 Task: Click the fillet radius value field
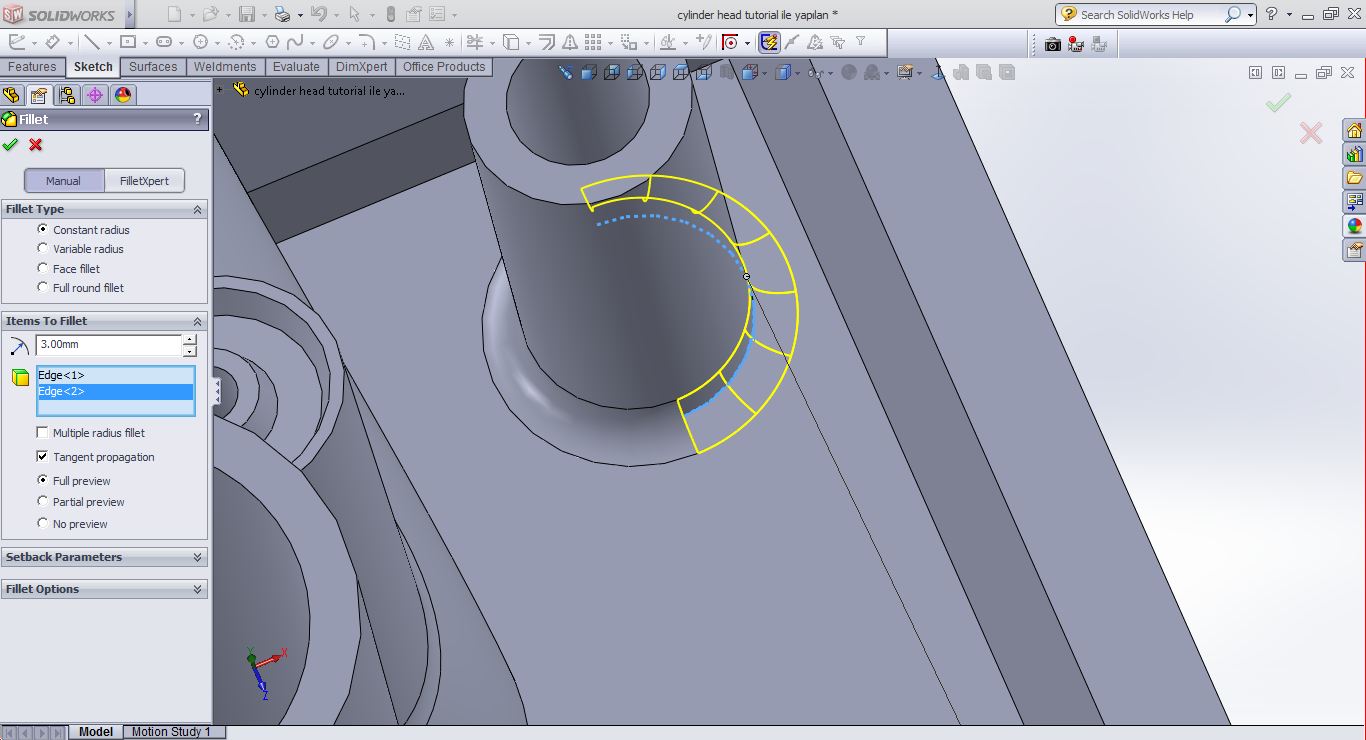point(108,345)
